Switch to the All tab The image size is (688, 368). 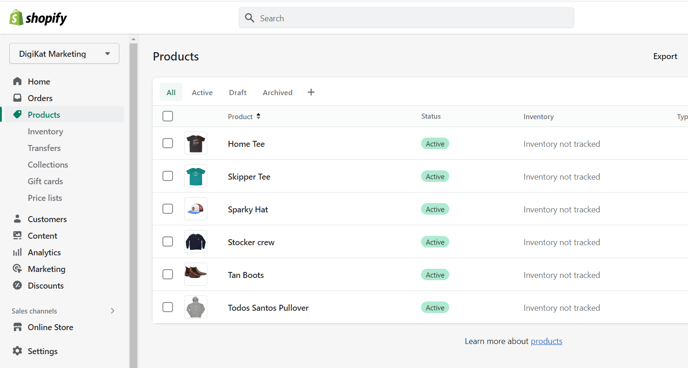tap(171, 93)
